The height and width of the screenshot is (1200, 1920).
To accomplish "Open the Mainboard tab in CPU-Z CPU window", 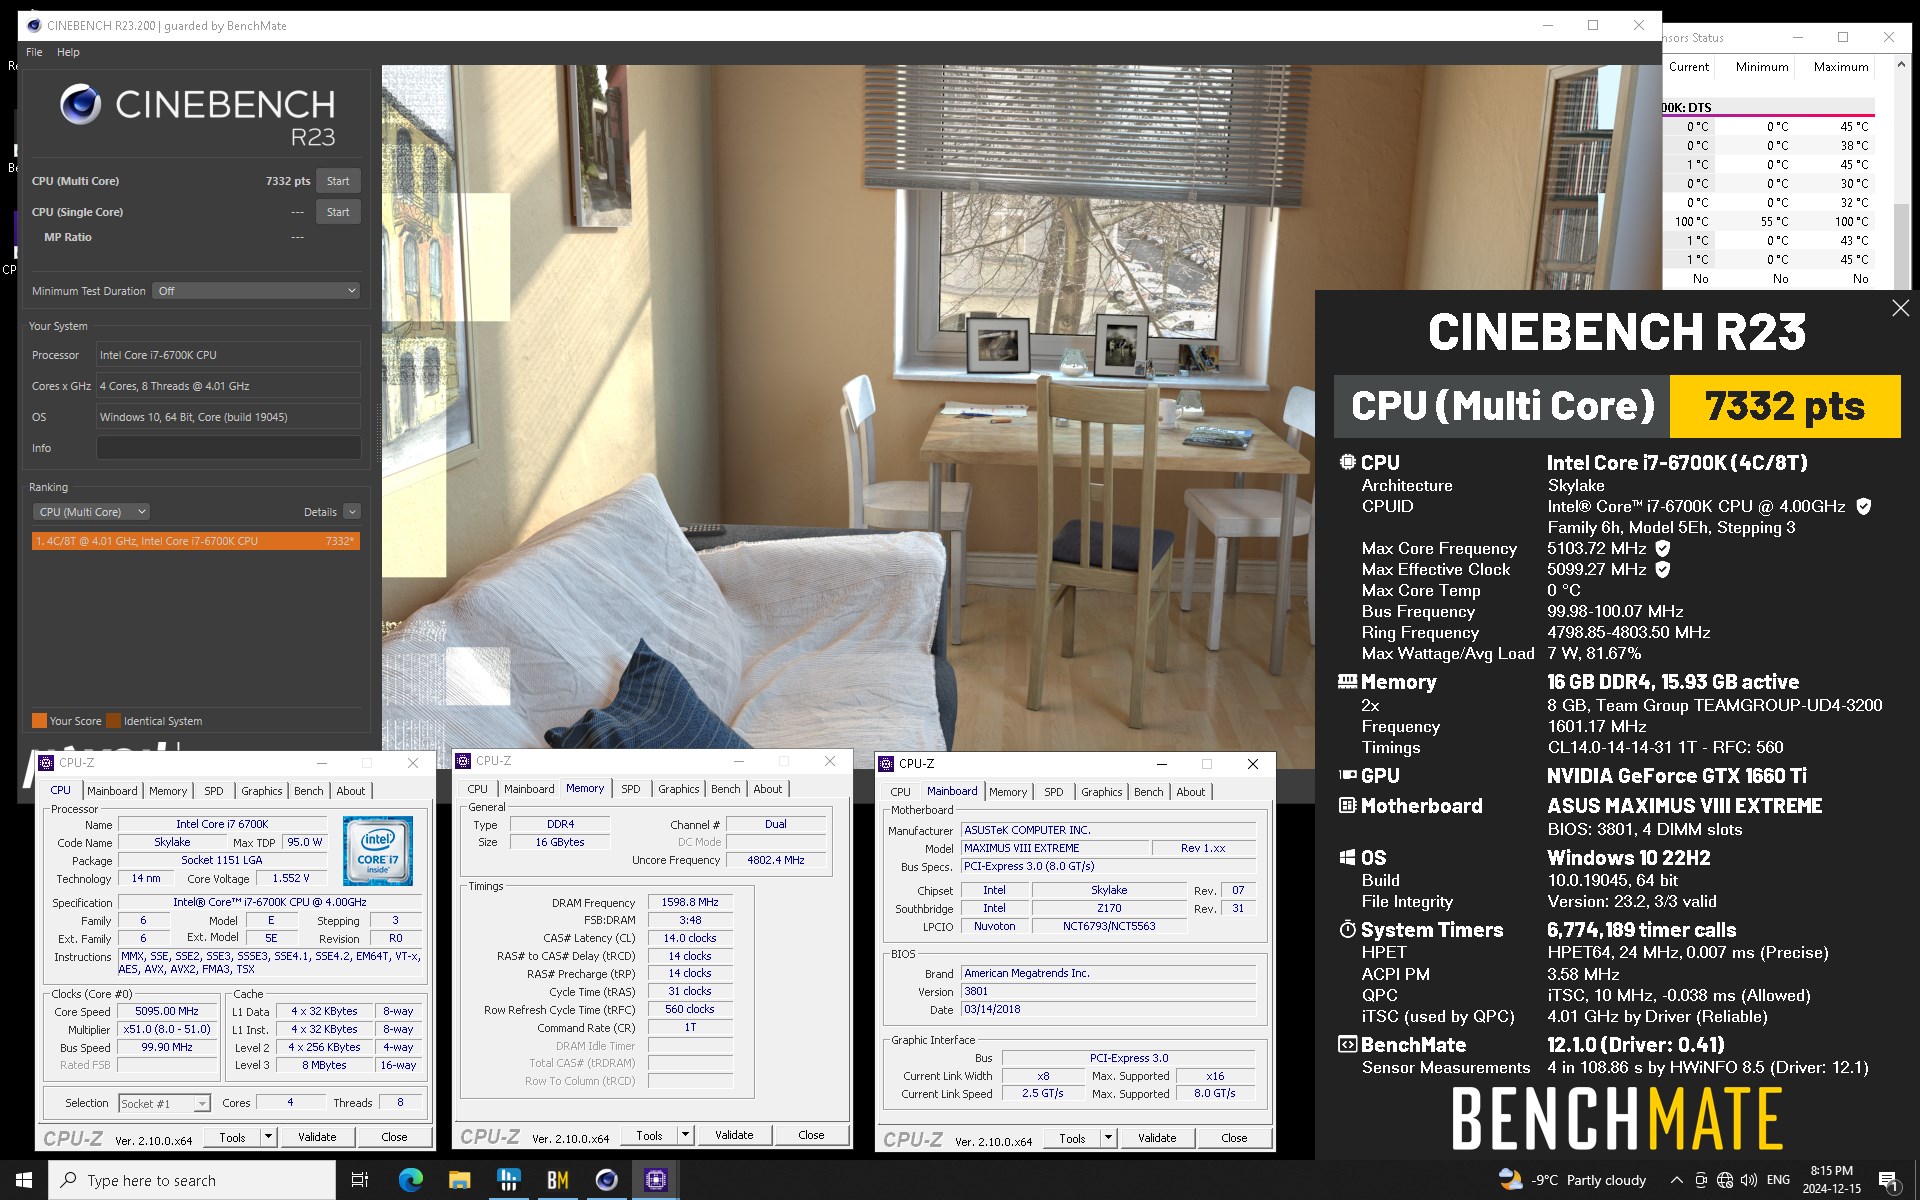I will pos(112,791).
